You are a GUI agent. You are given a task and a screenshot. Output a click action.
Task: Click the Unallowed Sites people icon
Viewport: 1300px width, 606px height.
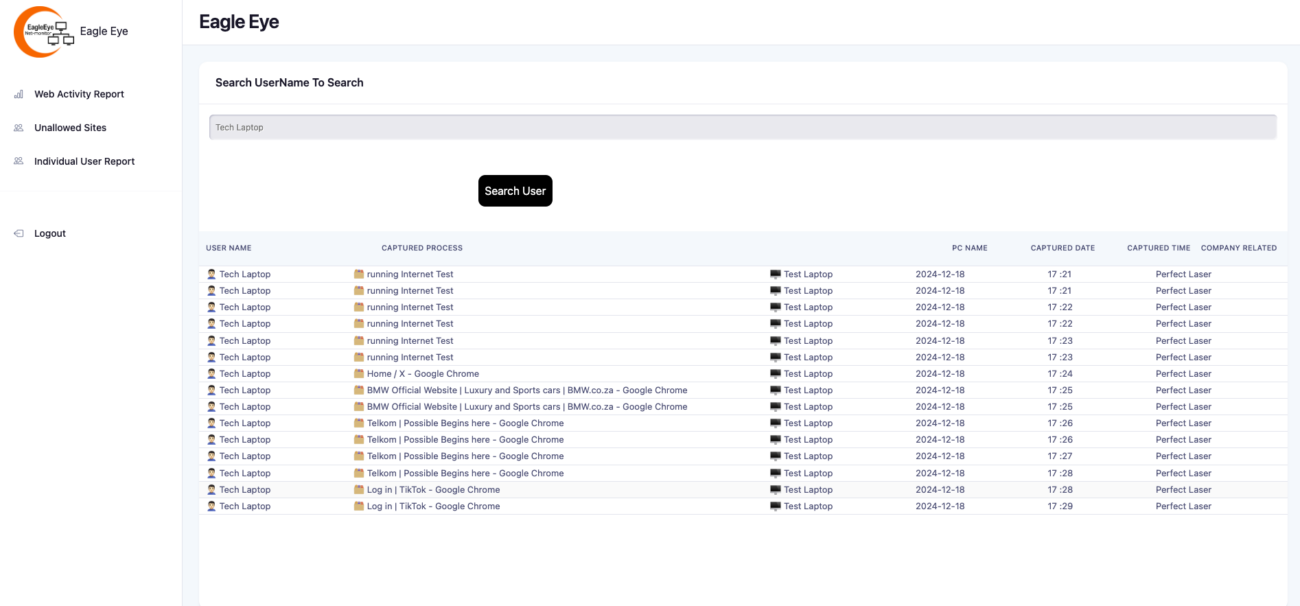tap(18, 128)
